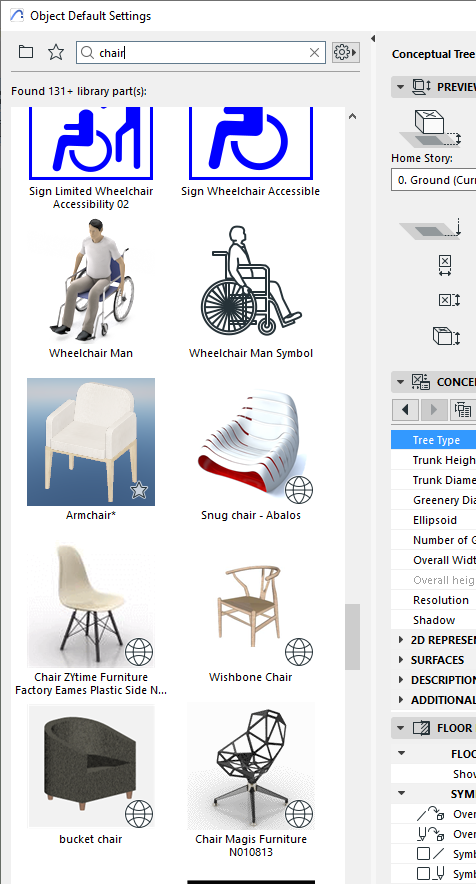
Task: Expand the Surfaces parameter group
Action: point(401,660)
